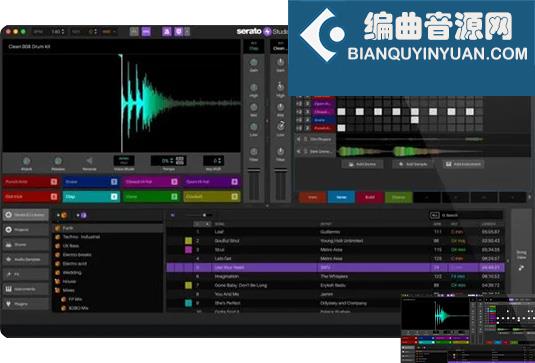
Task: Select the FP Mix subcrate
Action: point(108,299)
